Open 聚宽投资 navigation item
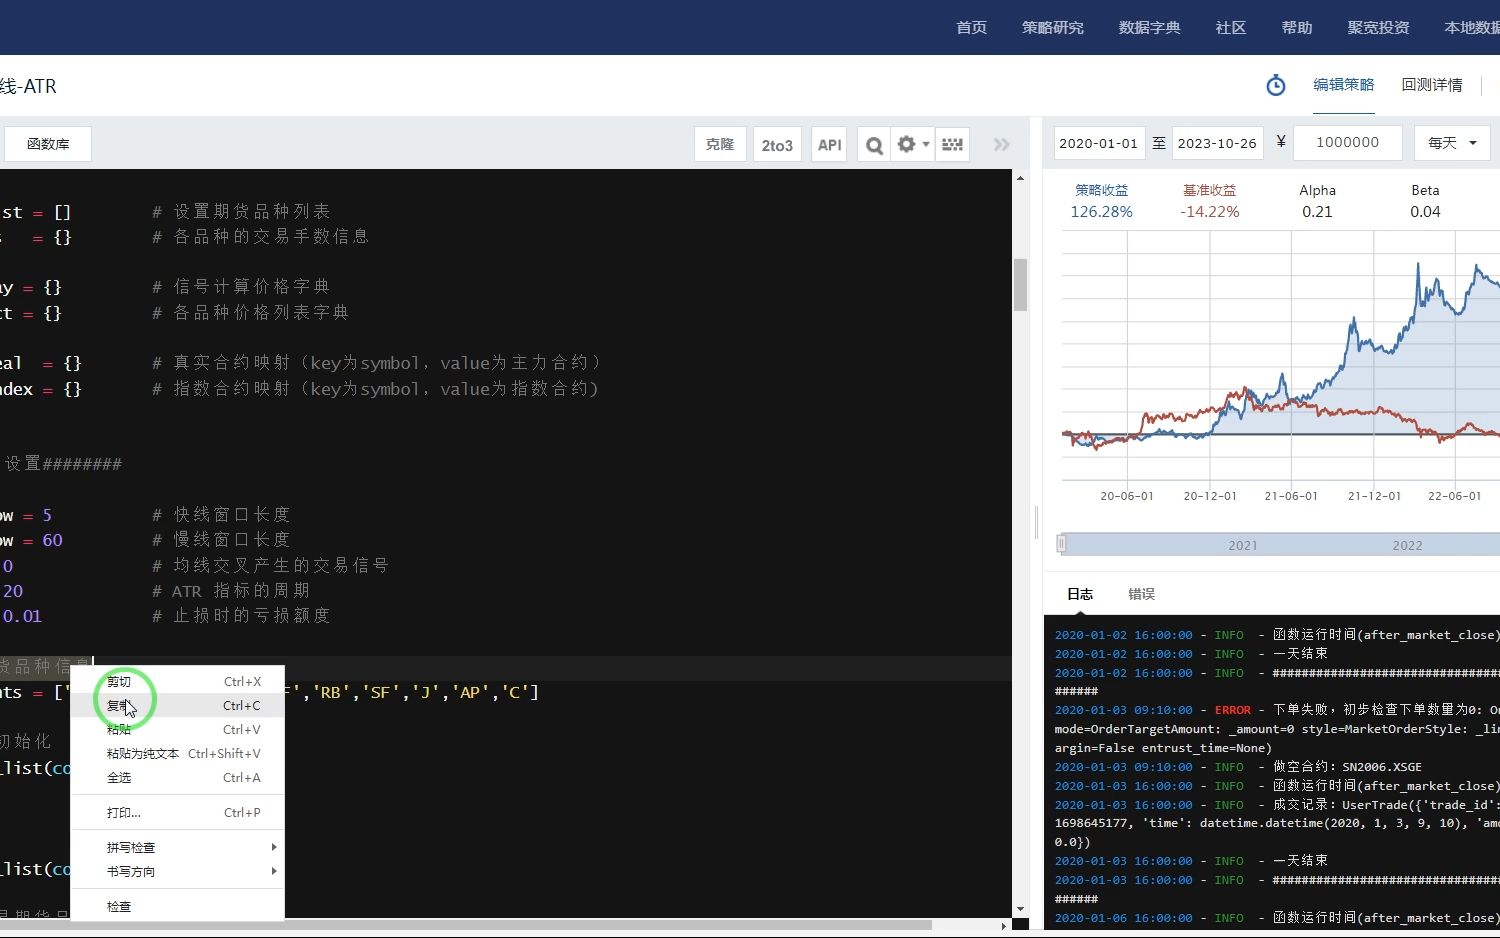The image size is (1500, 938). point(1378,28)
